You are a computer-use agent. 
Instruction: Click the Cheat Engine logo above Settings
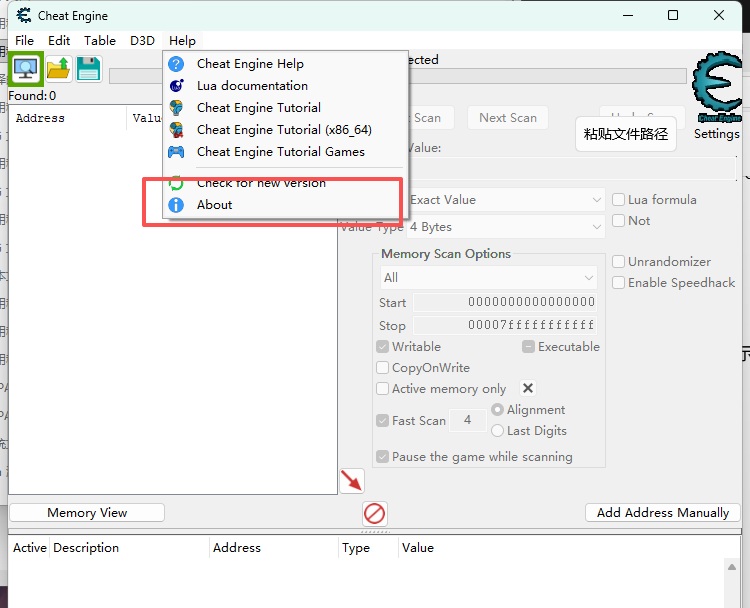pyautogui.click(x=717, y=87)
